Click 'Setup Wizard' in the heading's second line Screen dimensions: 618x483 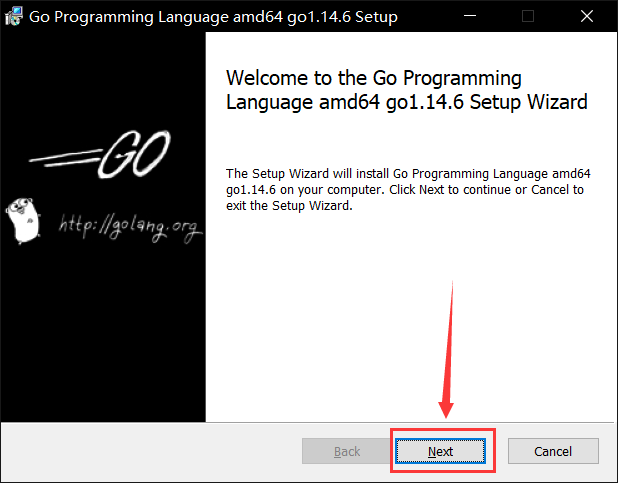point(529,102)
